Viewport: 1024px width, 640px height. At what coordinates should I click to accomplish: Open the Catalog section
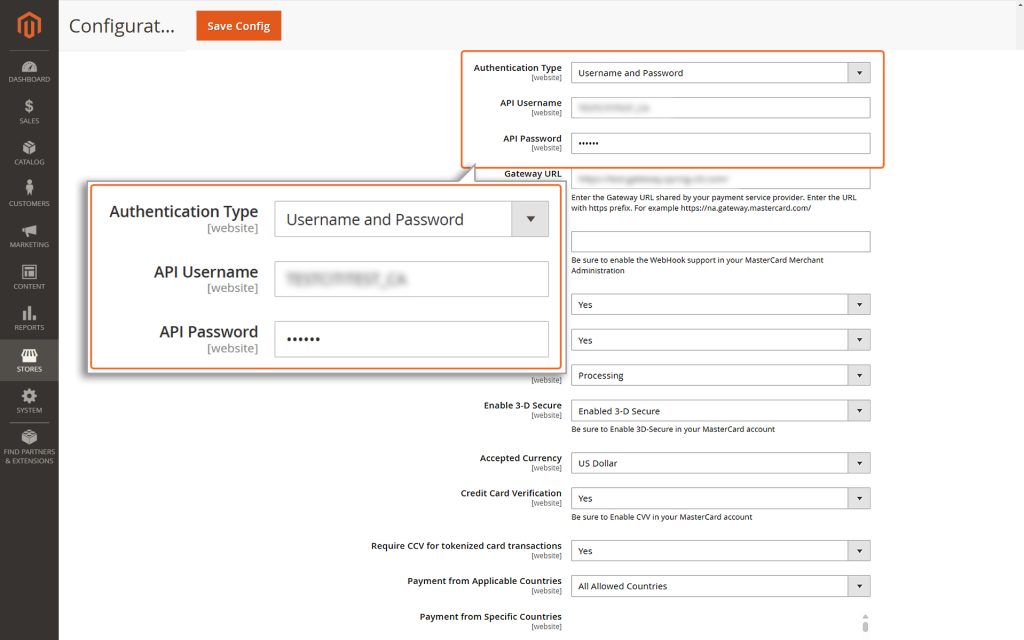coord(29,151)
